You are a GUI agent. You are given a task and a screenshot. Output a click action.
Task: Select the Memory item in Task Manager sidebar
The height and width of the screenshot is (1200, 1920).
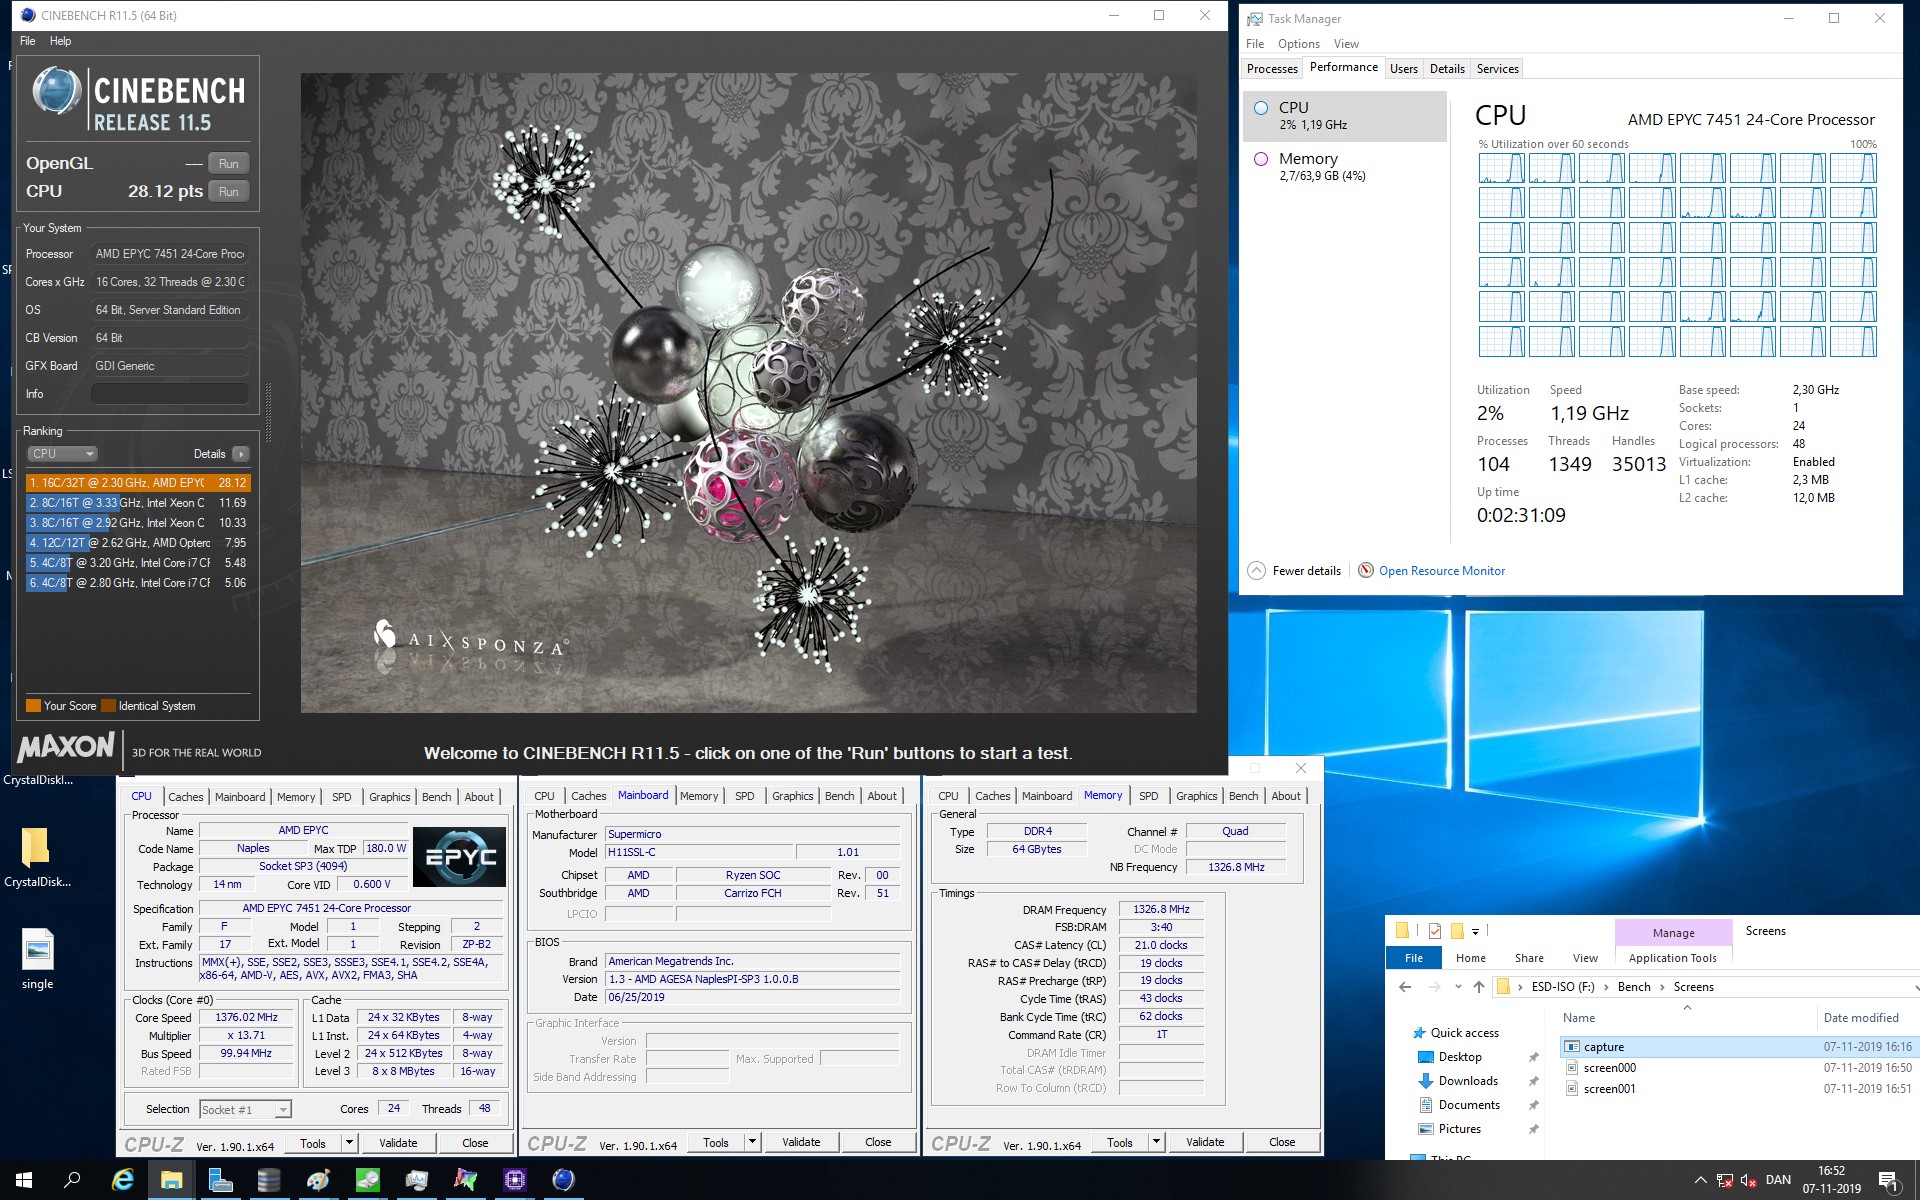pyautogui.click(x=1344, y=167)
